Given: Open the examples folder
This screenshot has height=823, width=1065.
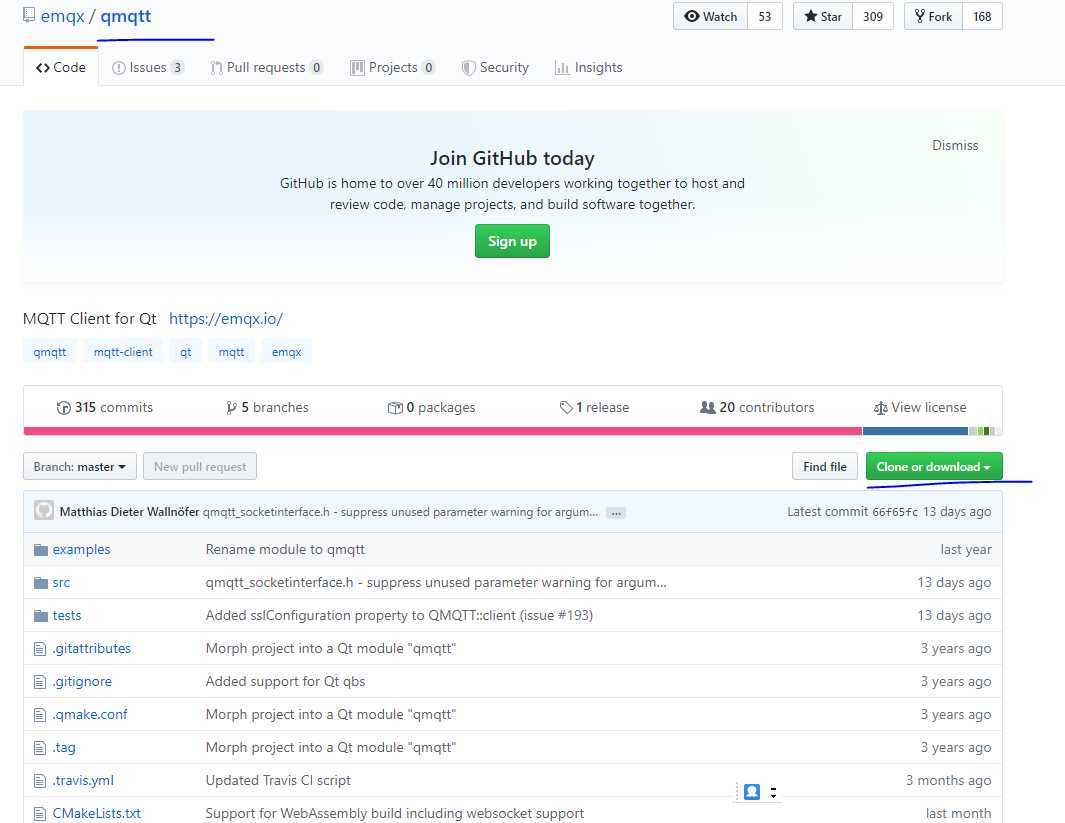Looking at the screenshot, I should (82, 549).
